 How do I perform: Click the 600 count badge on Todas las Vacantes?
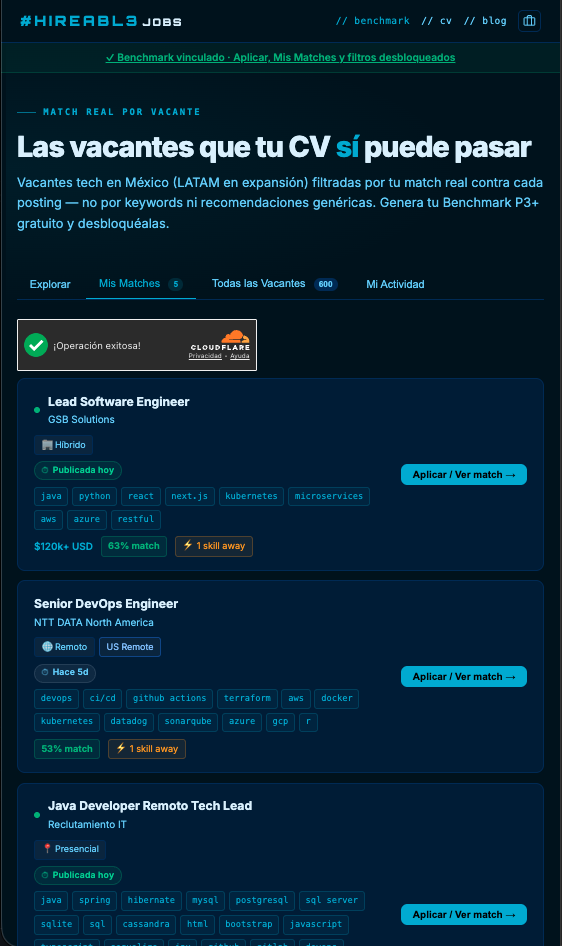pos(326,284)
